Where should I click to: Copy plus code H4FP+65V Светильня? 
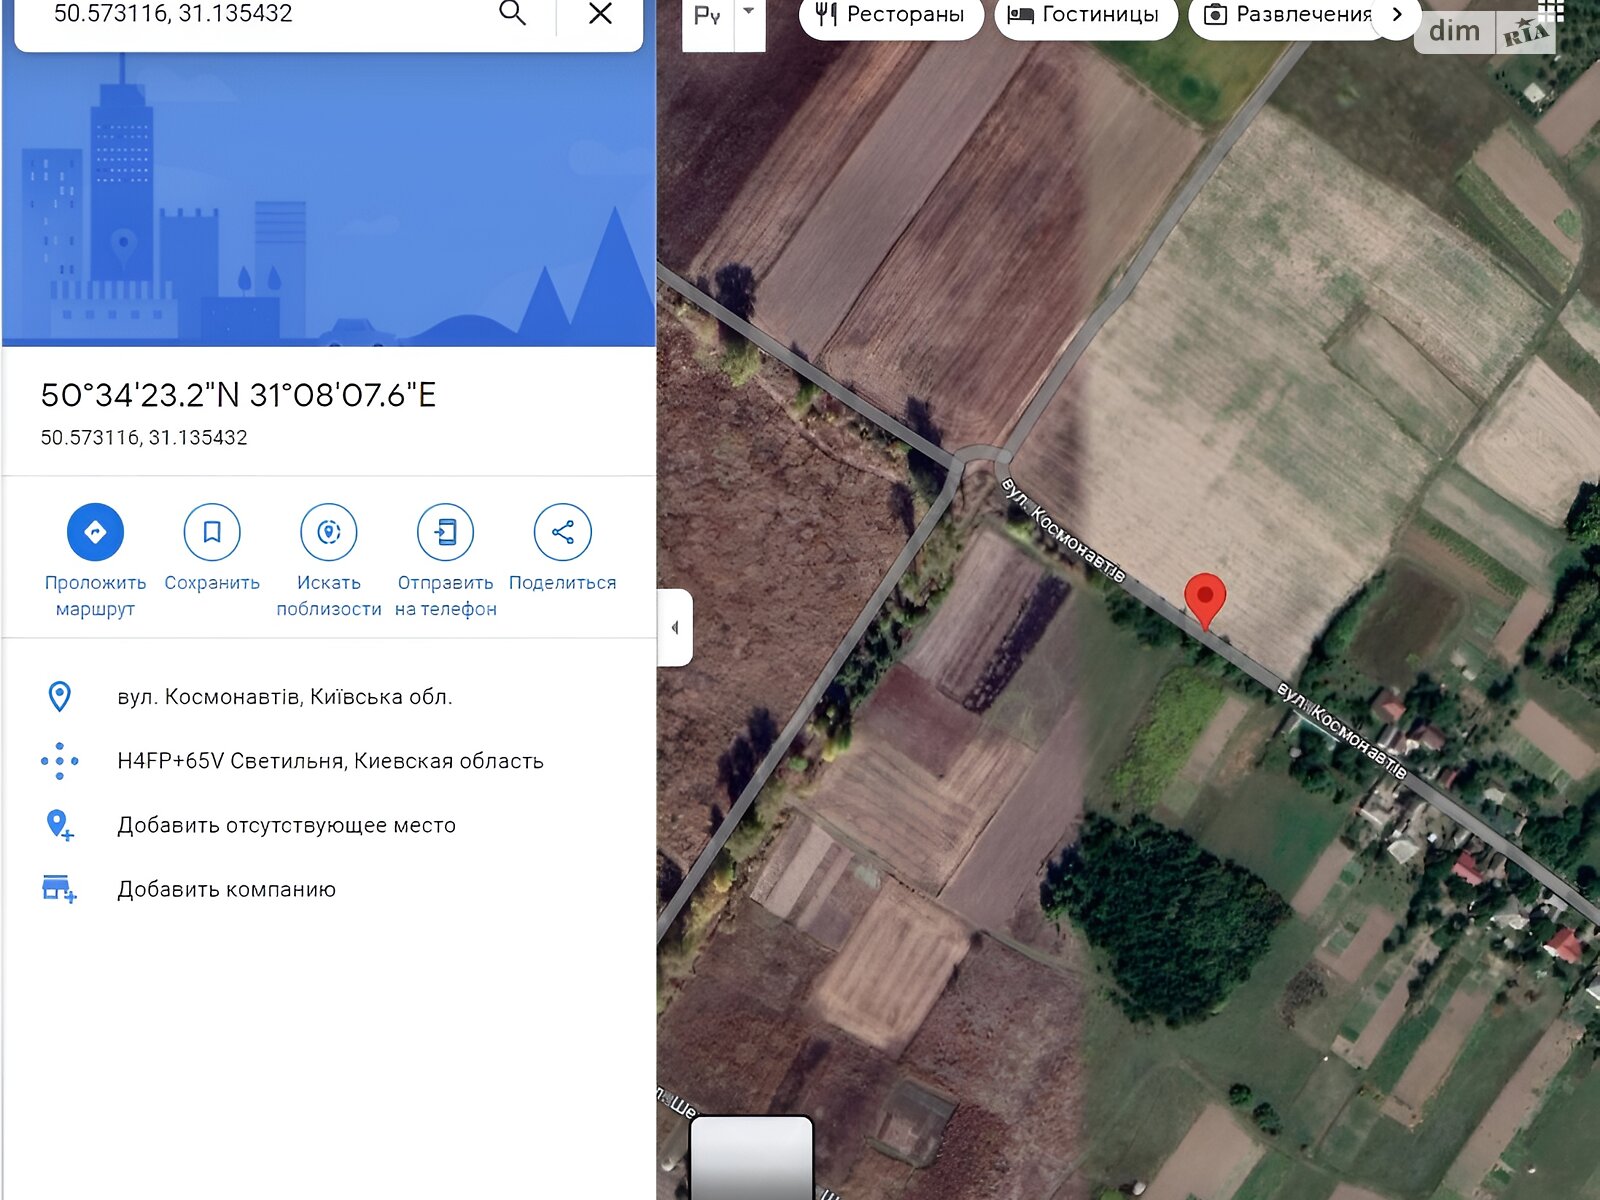coord(330,761)
